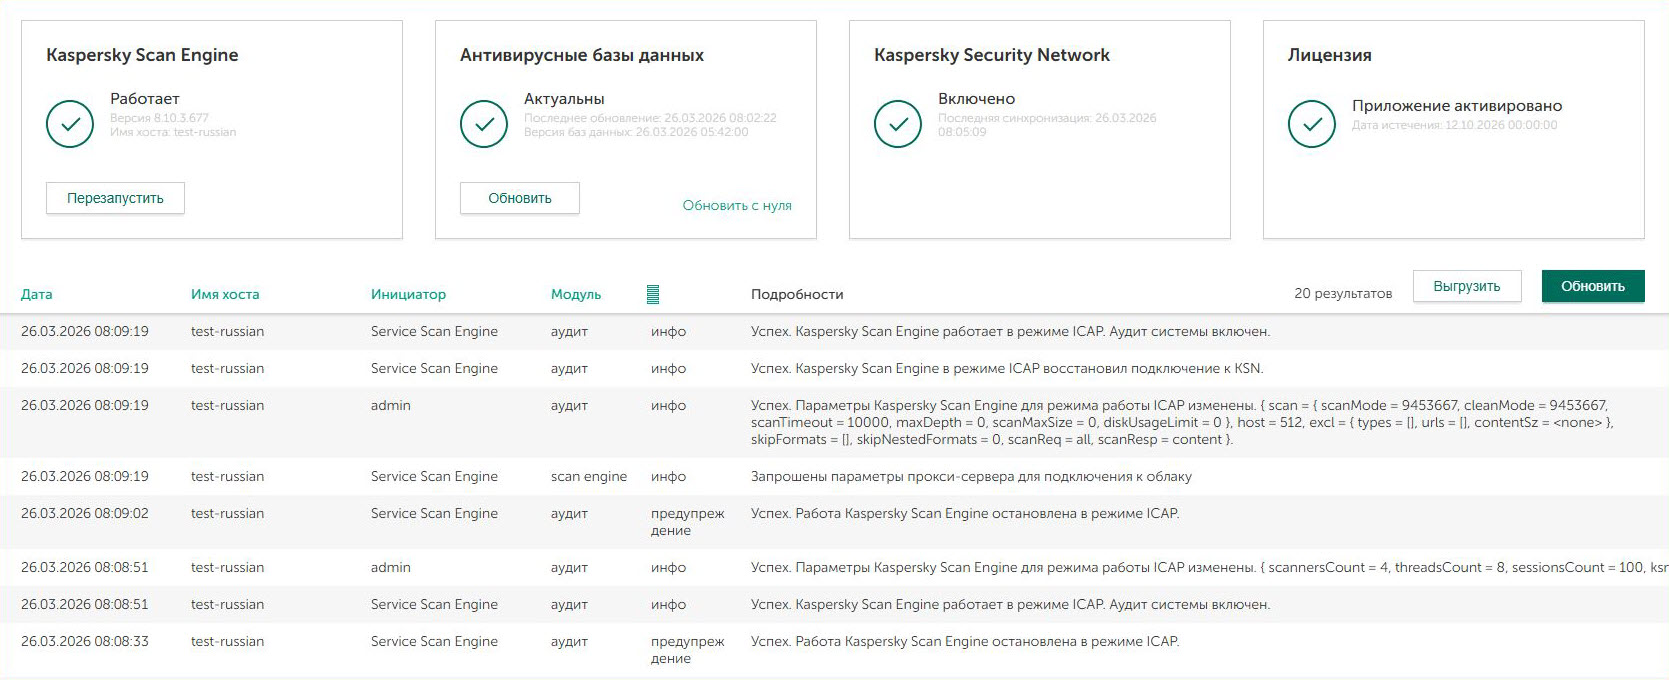
Task: Click the Kaspersky Scan Engine card title
Action: [142, 55]
